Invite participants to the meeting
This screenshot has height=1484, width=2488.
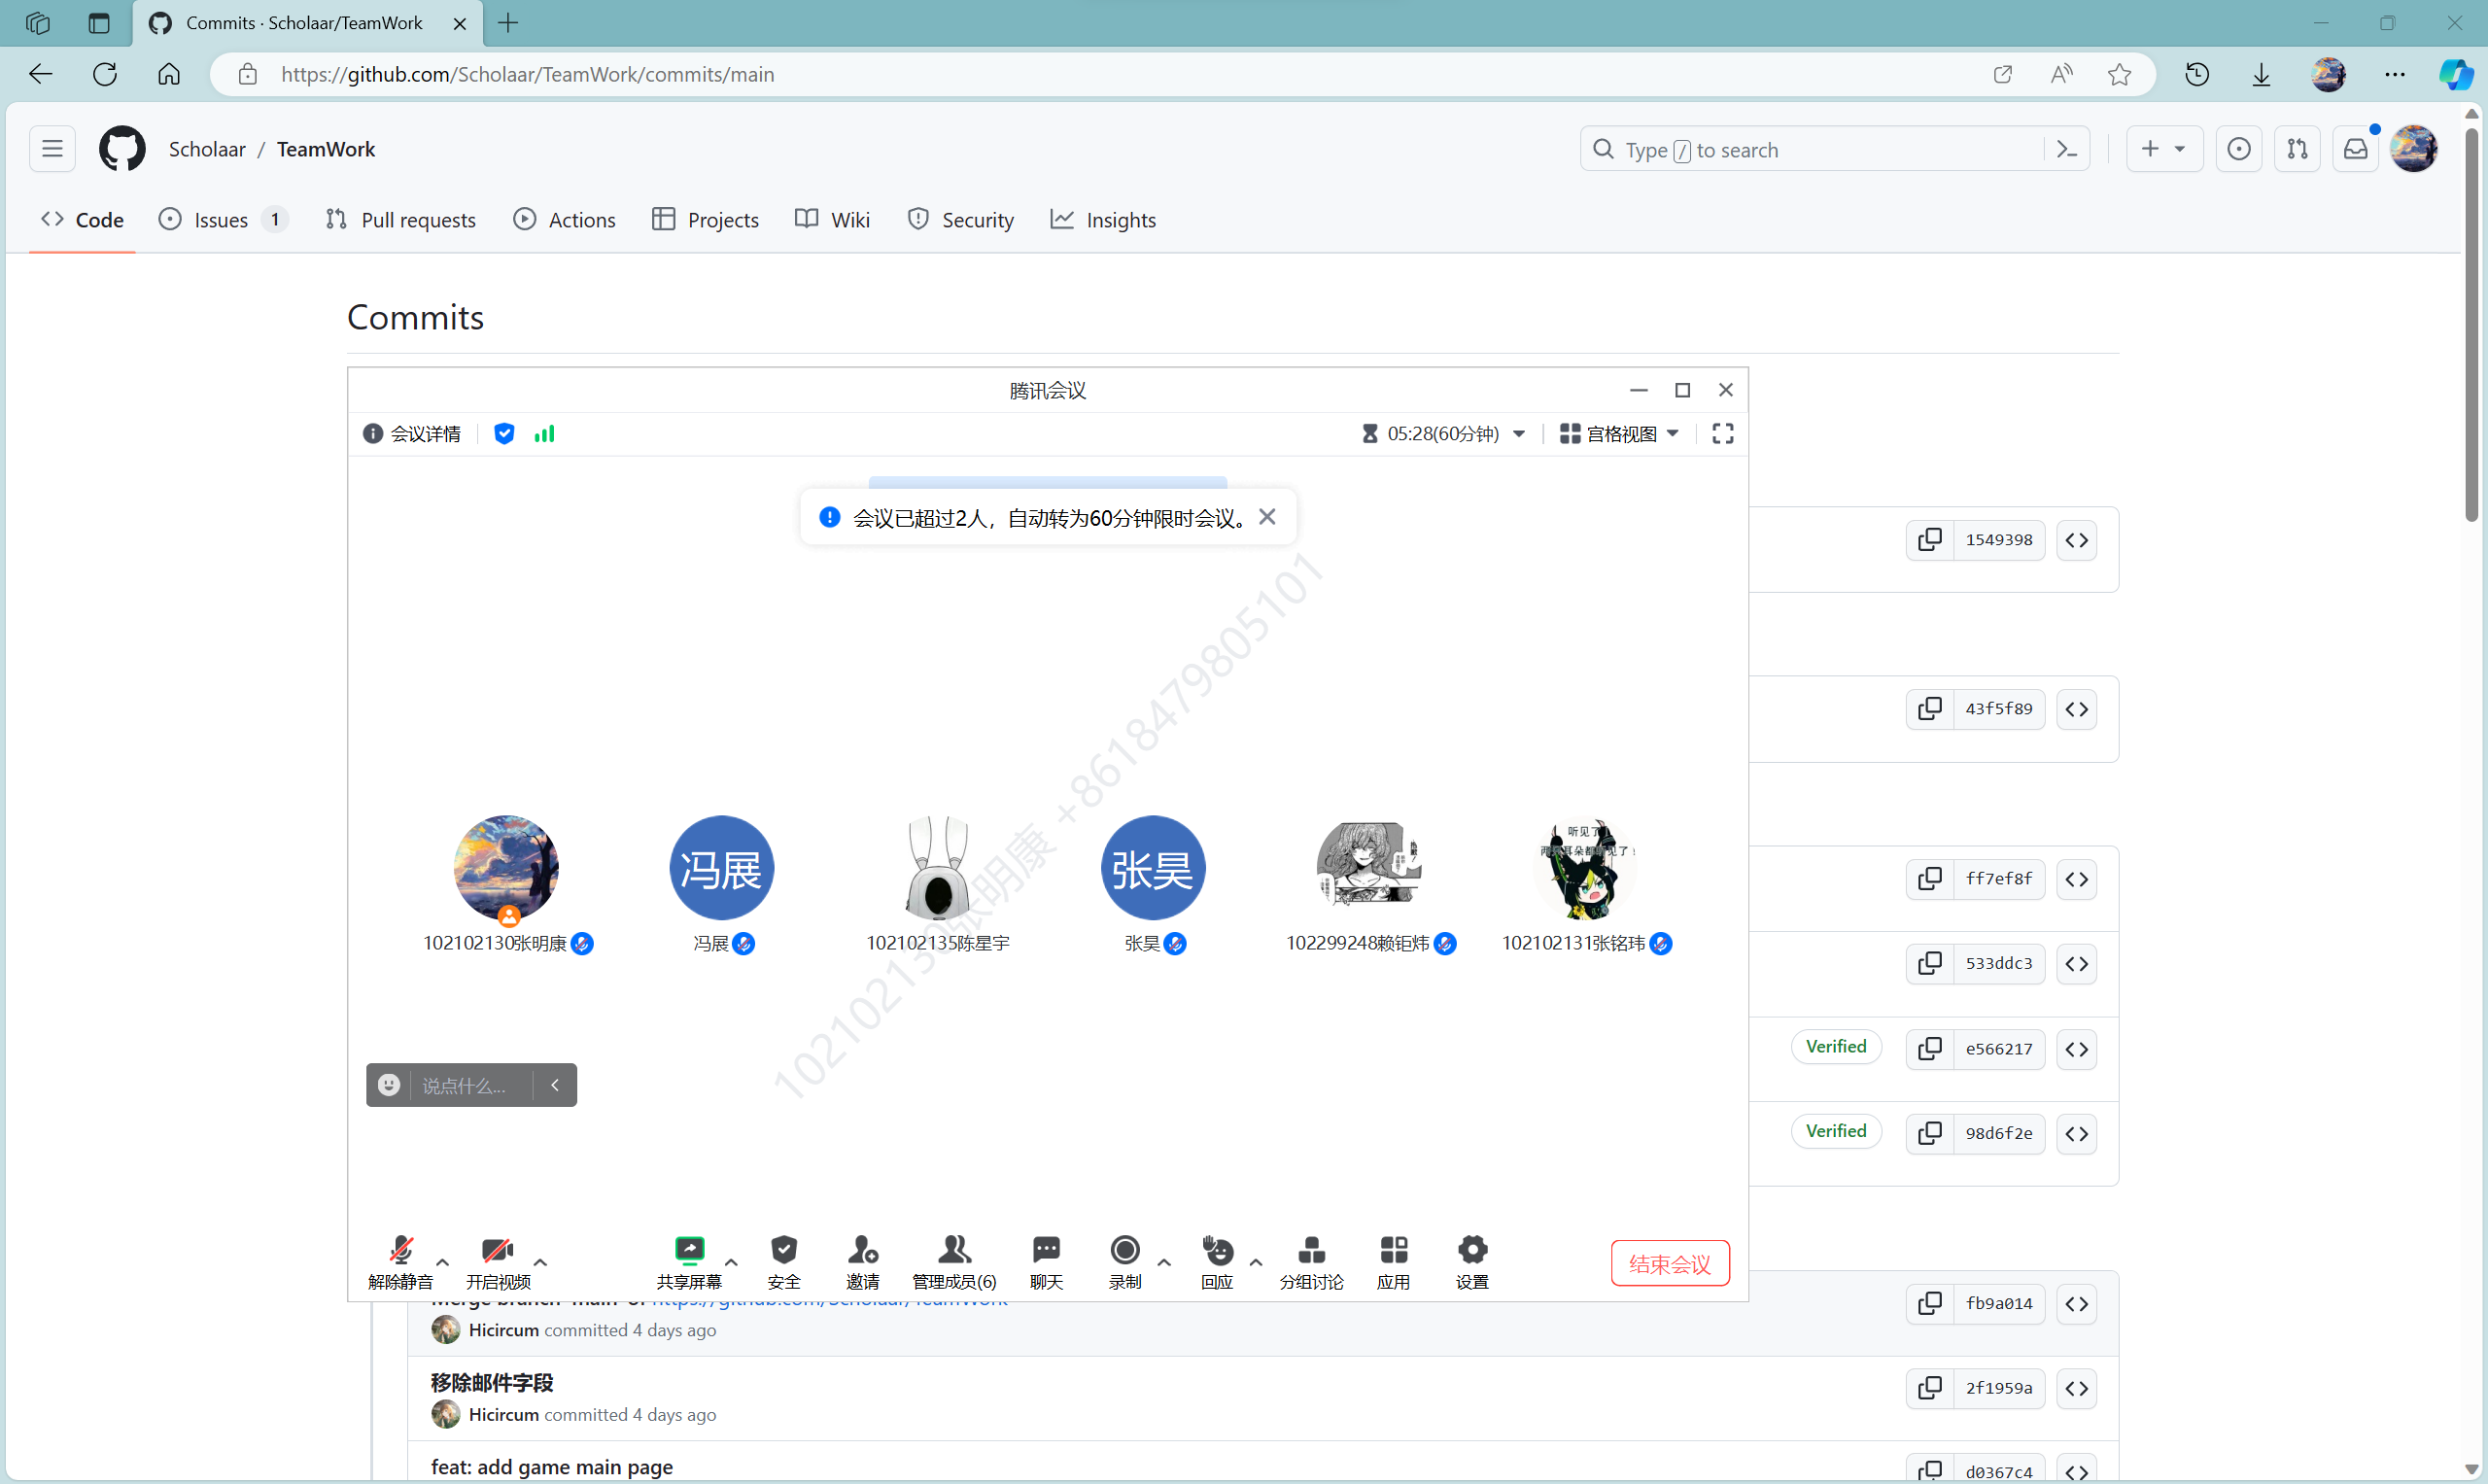pyautogui.click(x=862, y=1261)
